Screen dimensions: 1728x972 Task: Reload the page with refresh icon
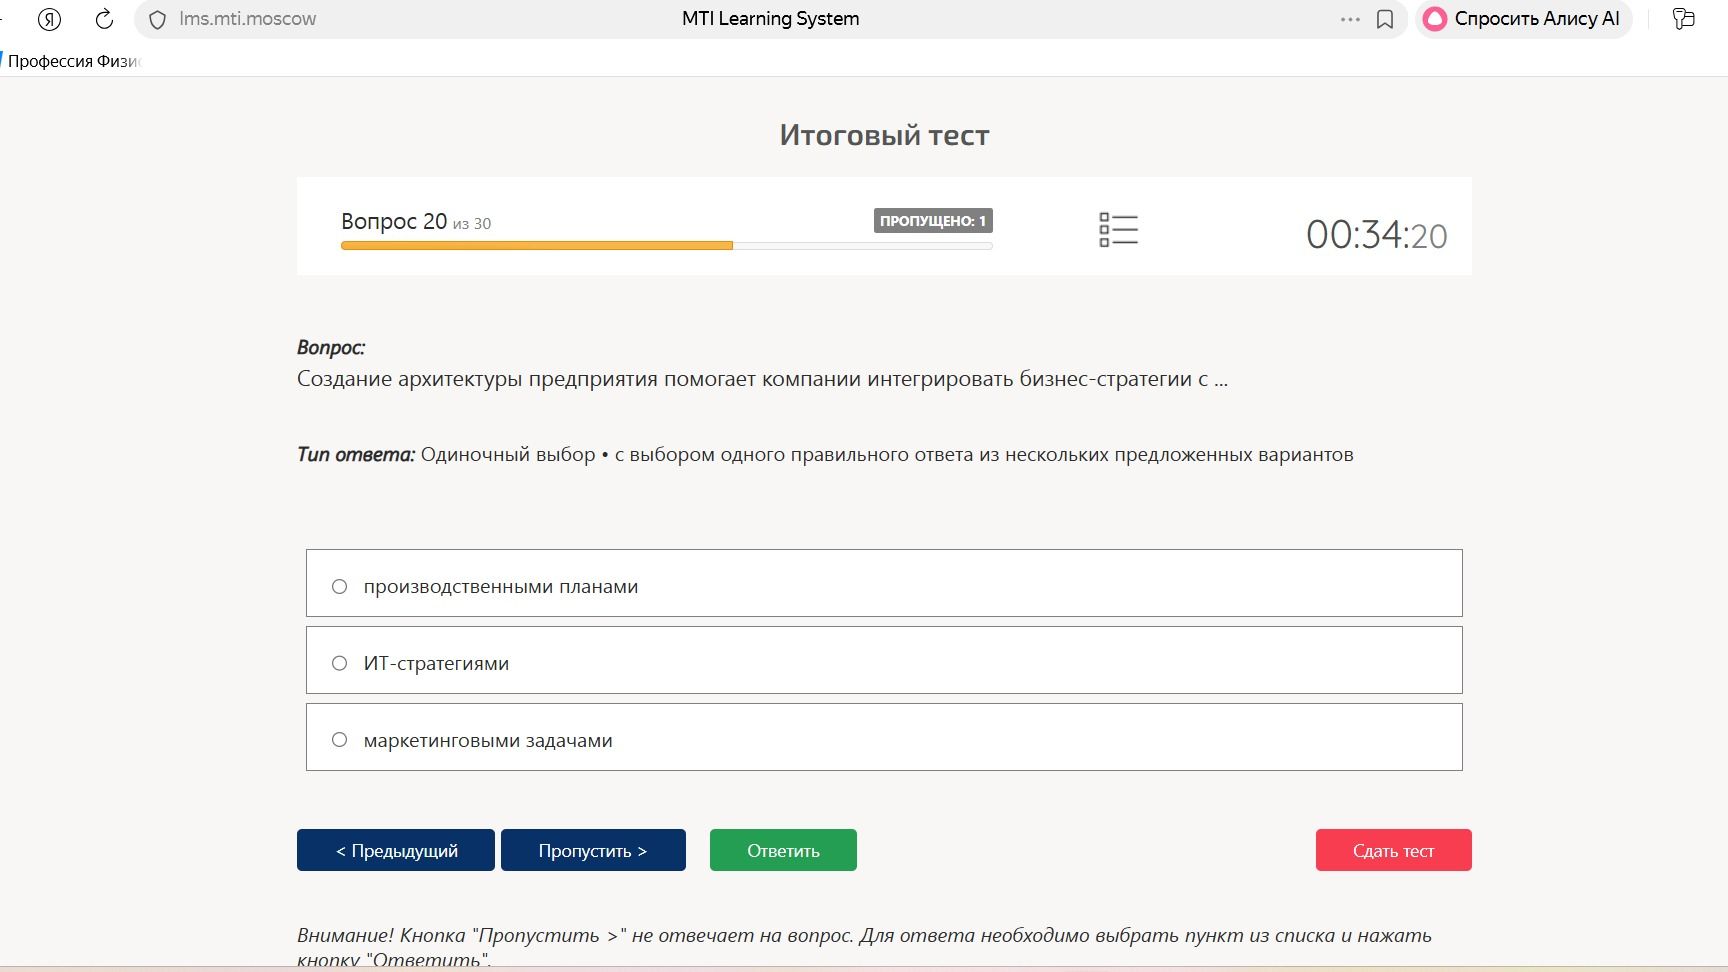(104, 19)
